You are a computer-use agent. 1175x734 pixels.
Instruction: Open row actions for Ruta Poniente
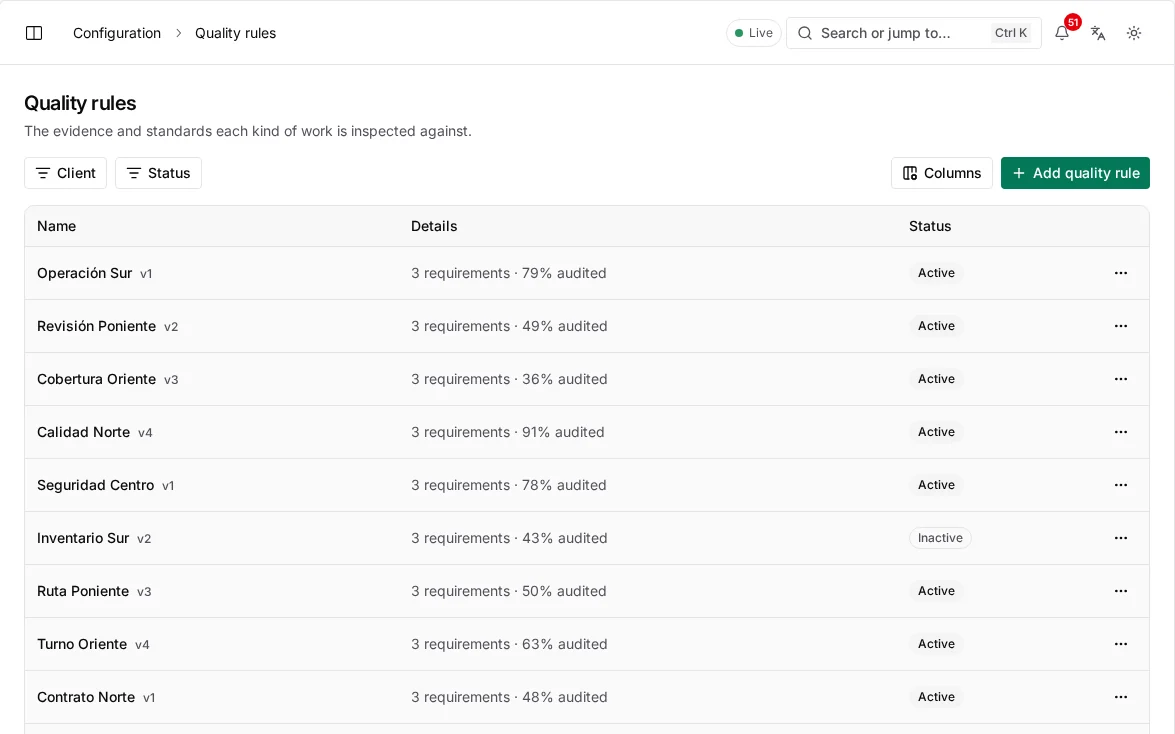pos(1120,591)
